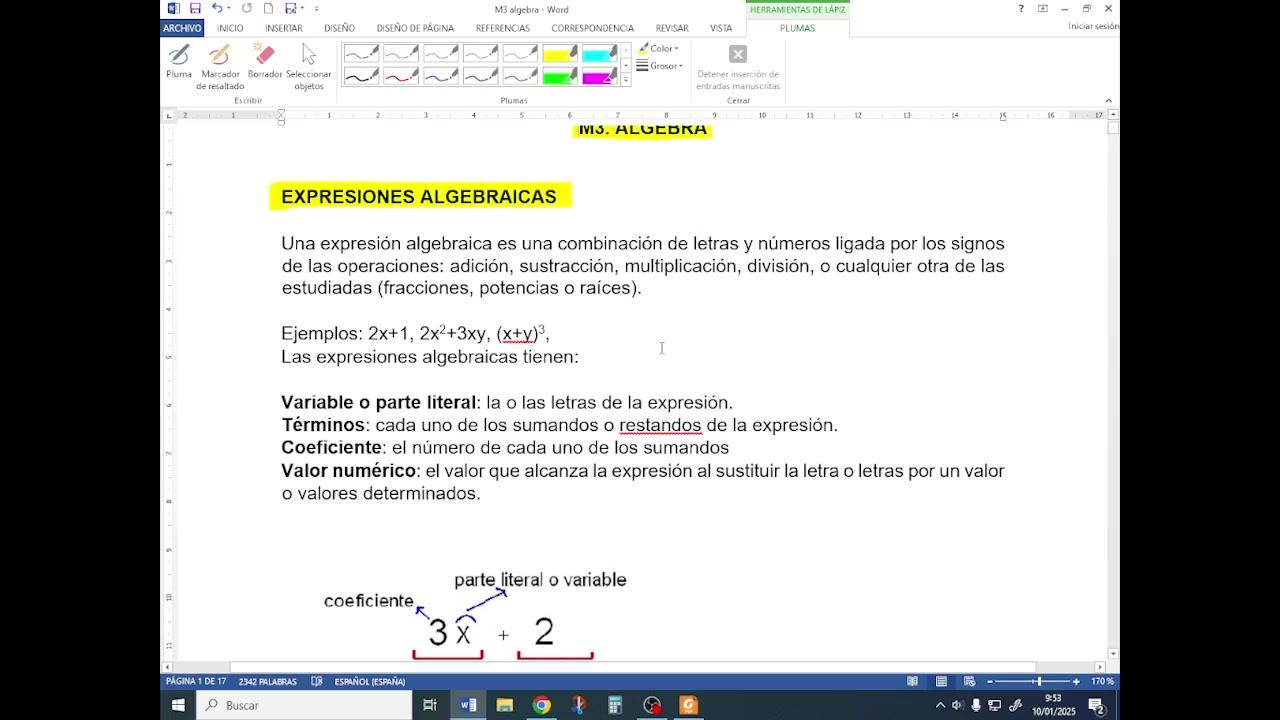Switch to Read Mode view
The image size is (1280, 720).
(913, 681)
